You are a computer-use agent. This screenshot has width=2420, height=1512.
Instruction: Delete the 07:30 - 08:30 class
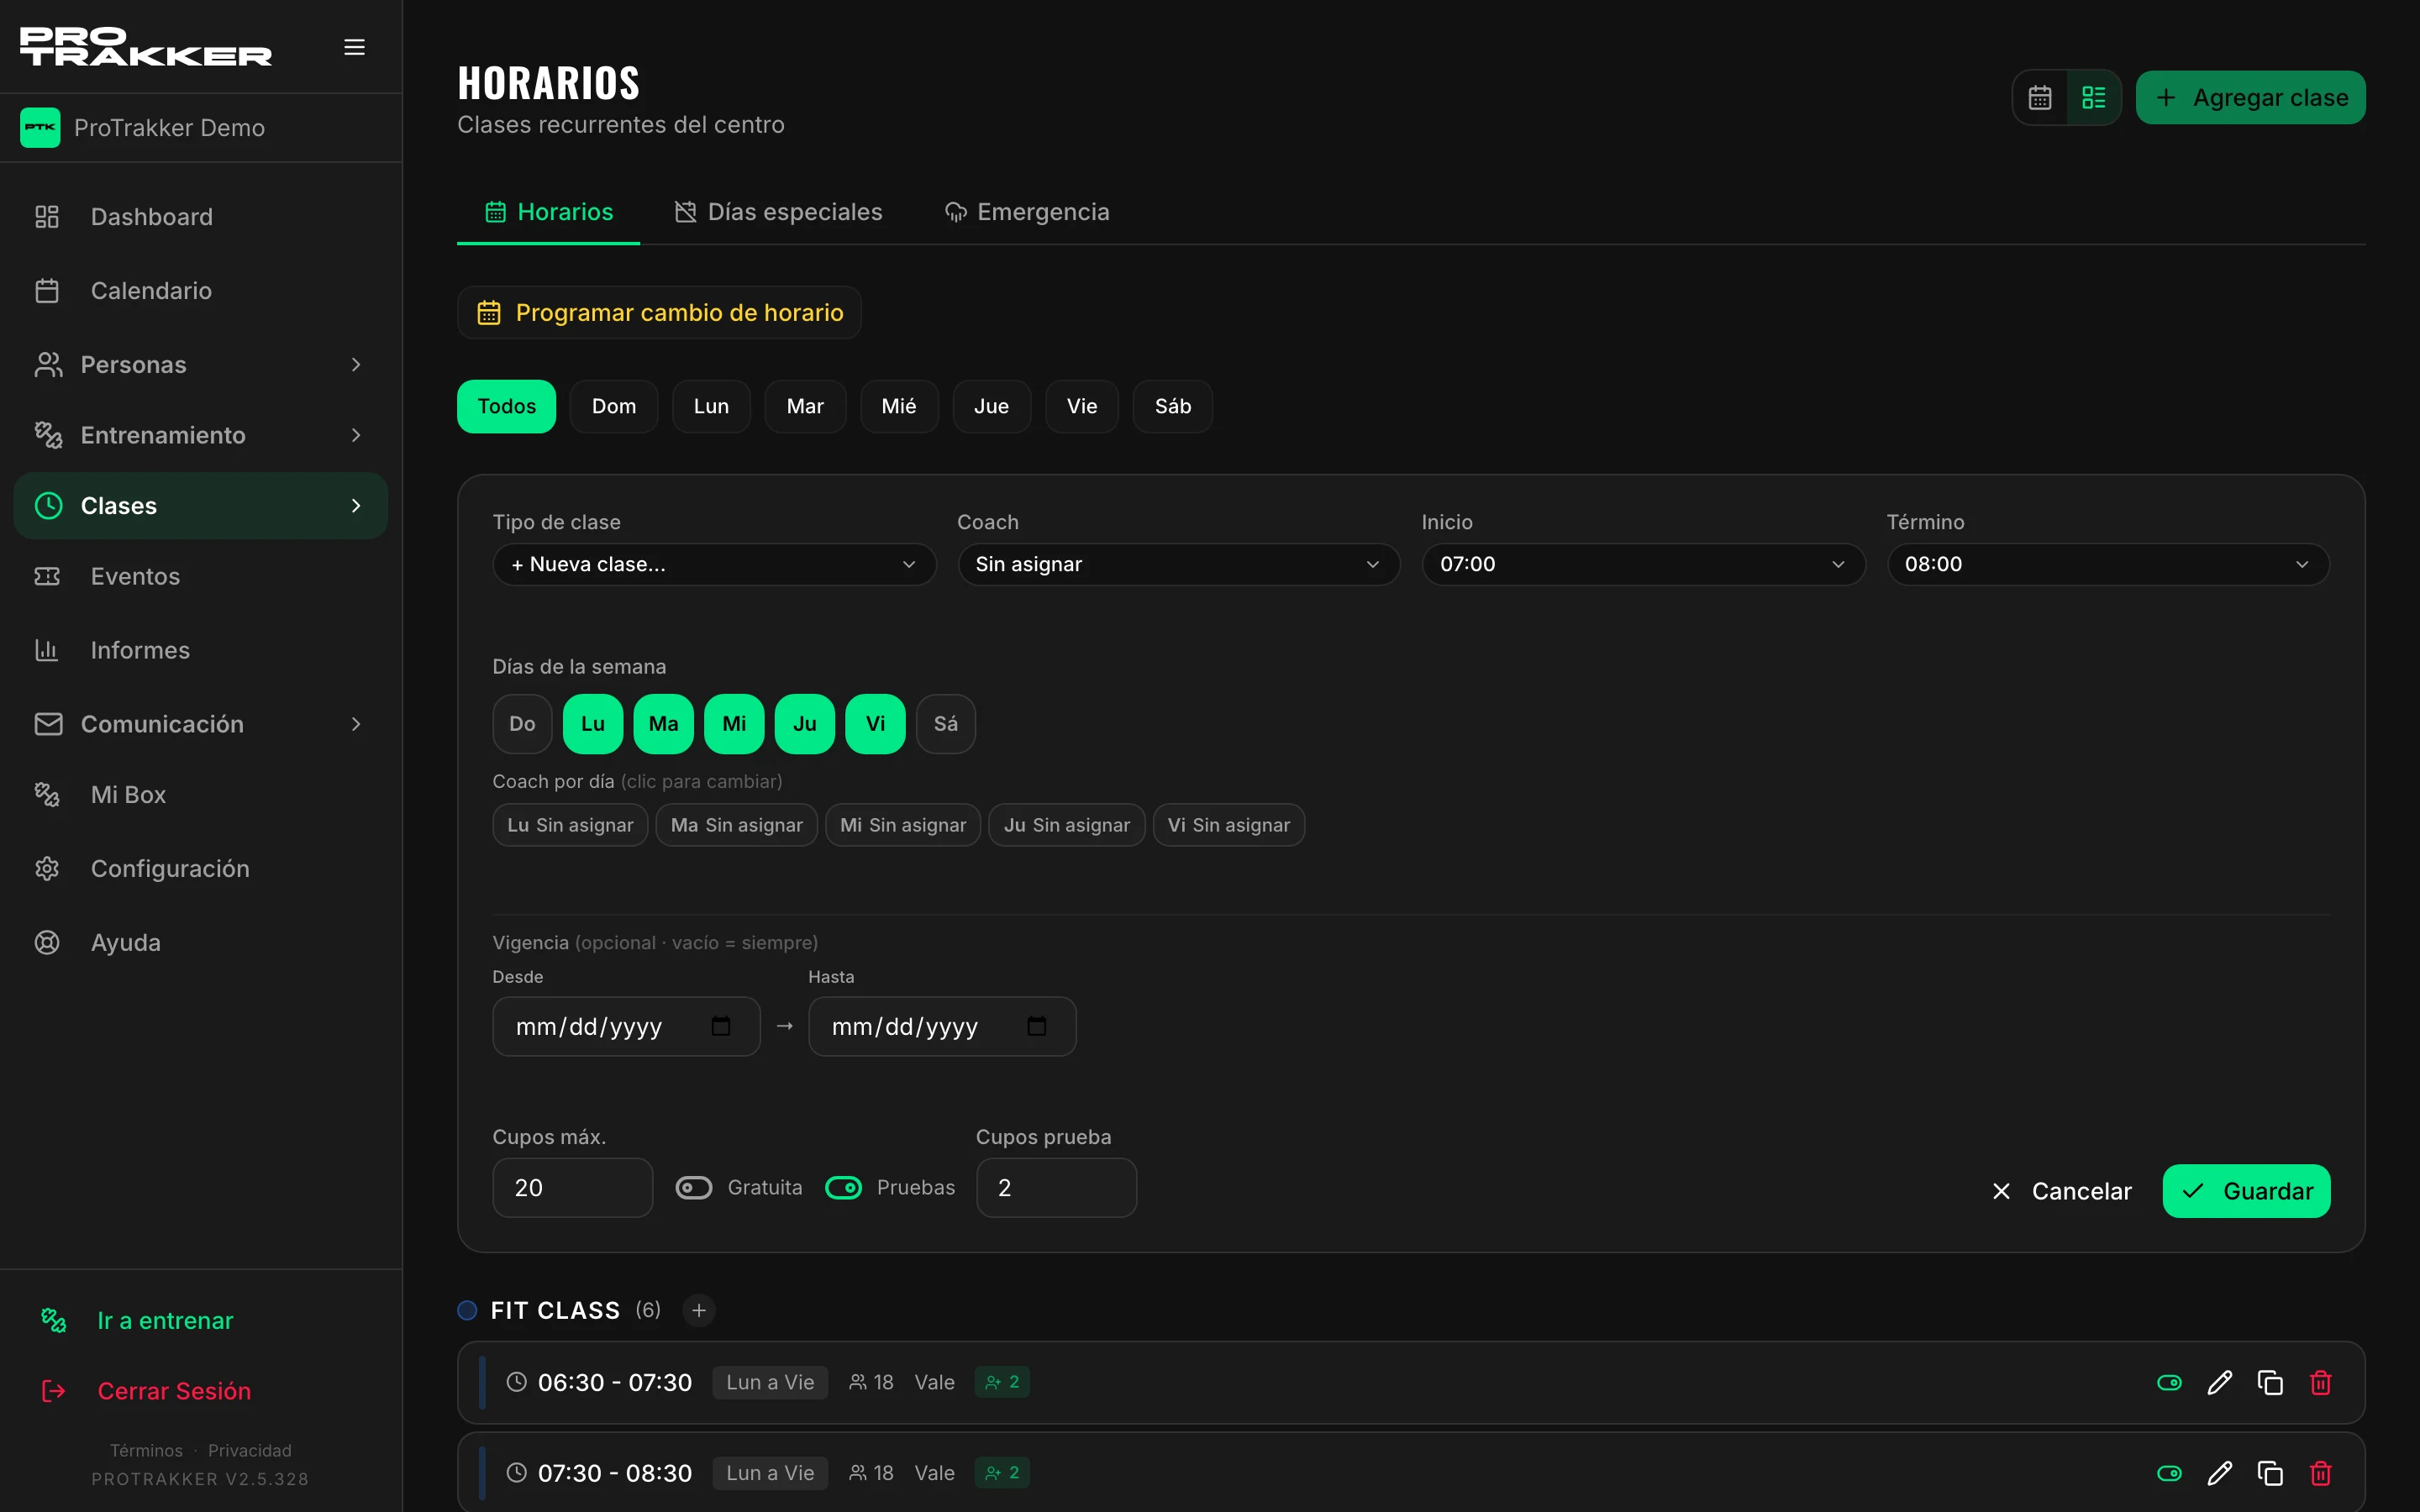2320,1473
